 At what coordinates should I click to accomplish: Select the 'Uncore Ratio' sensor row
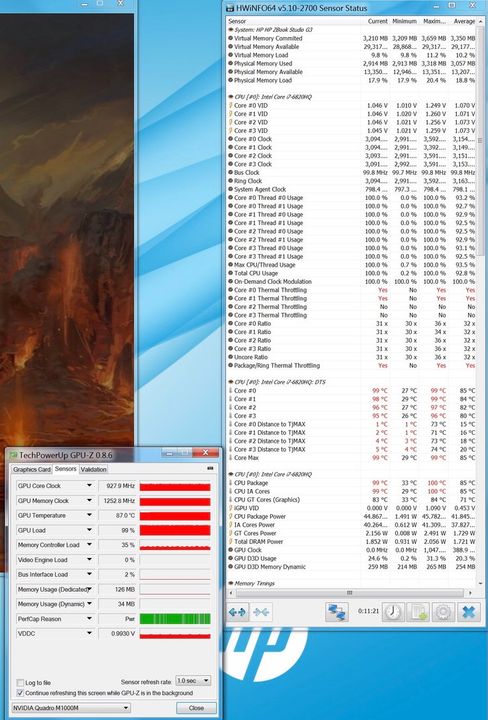[x=352, y=357]
